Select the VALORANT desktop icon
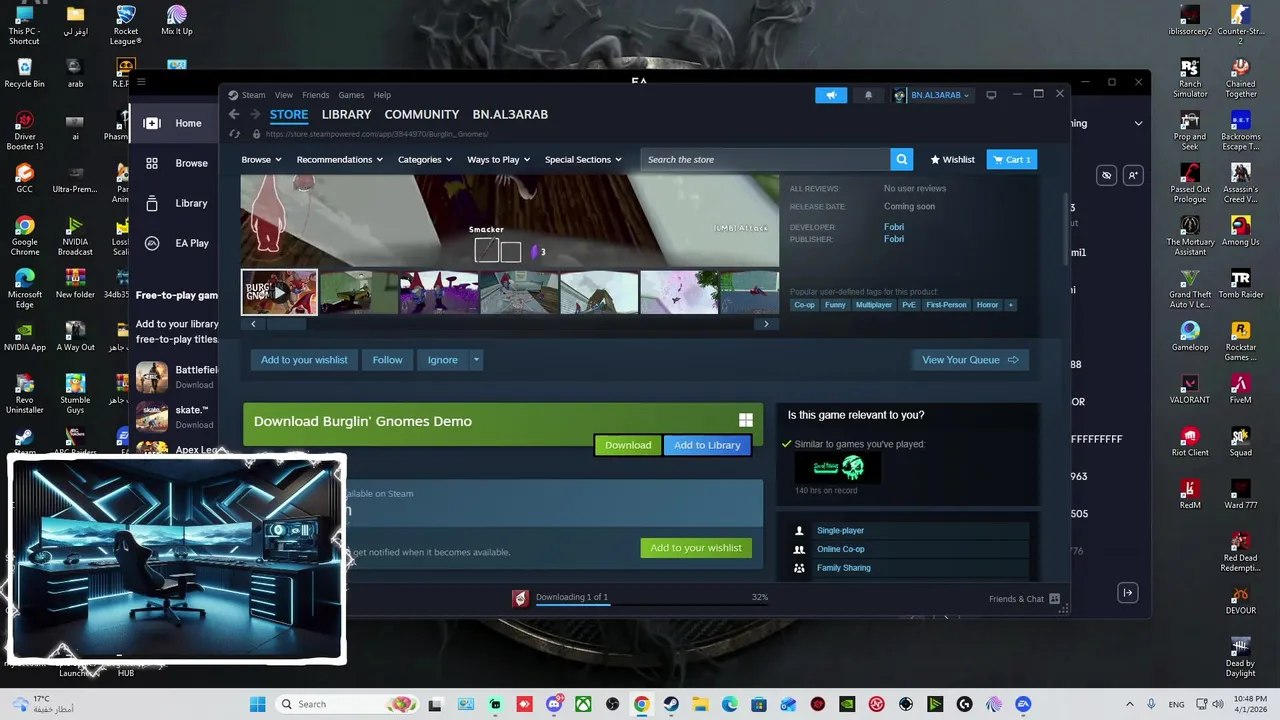The image size is (1280, 720). [1190, 388]
